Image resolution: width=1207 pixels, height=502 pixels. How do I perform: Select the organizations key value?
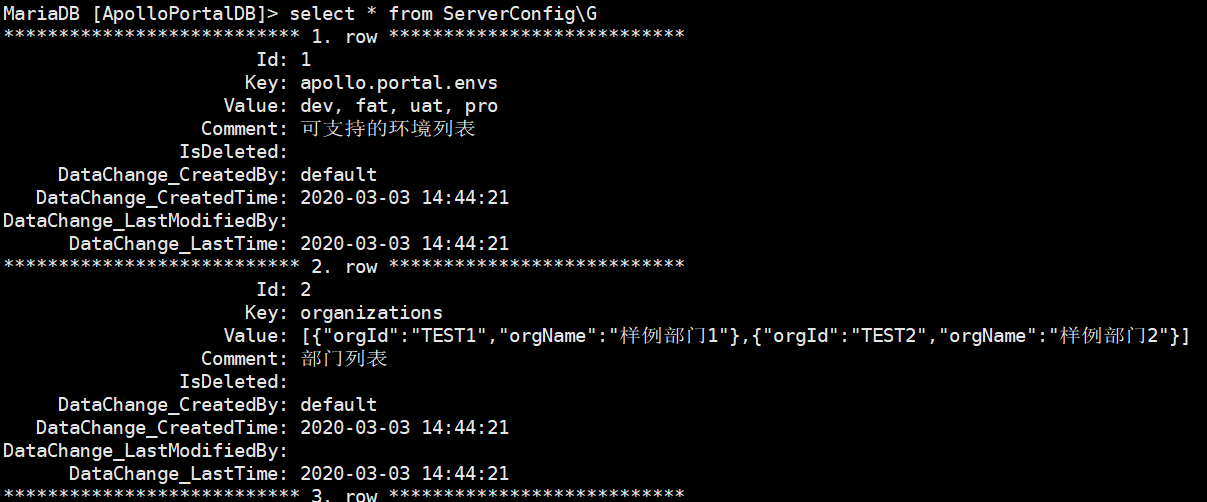coord(371,312)
